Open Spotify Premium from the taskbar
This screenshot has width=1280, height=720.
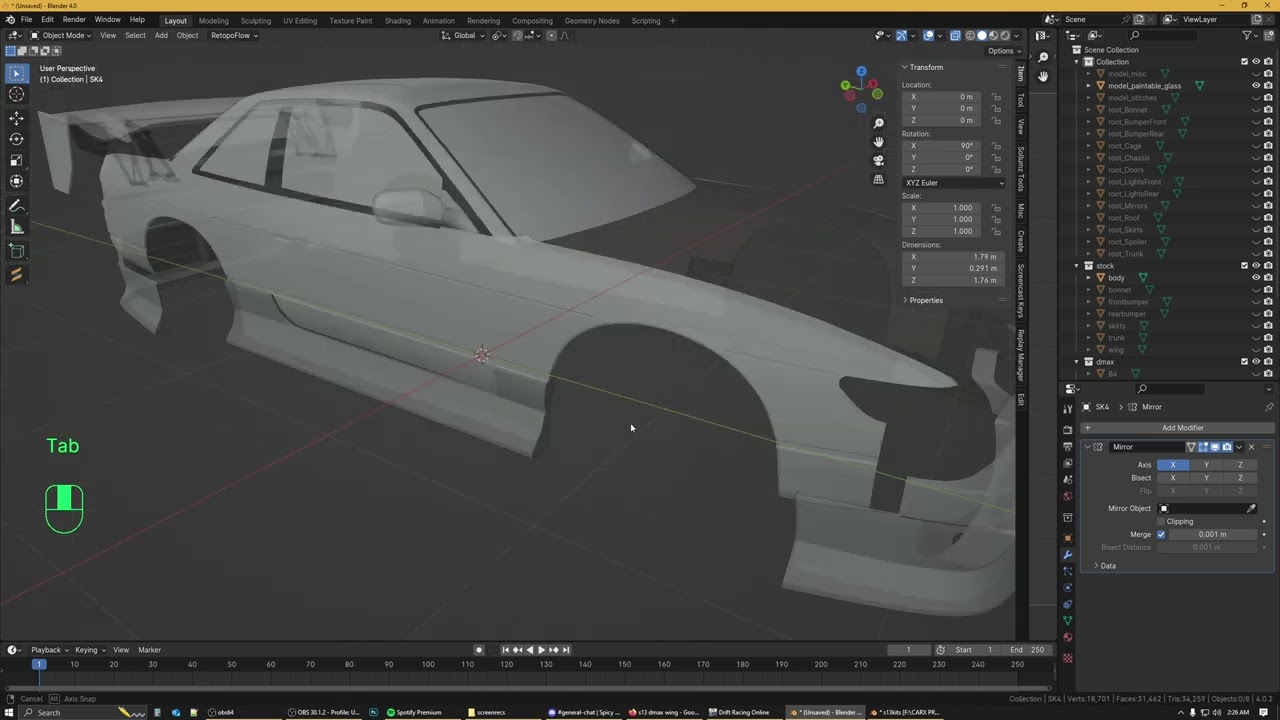pos(414,712)
